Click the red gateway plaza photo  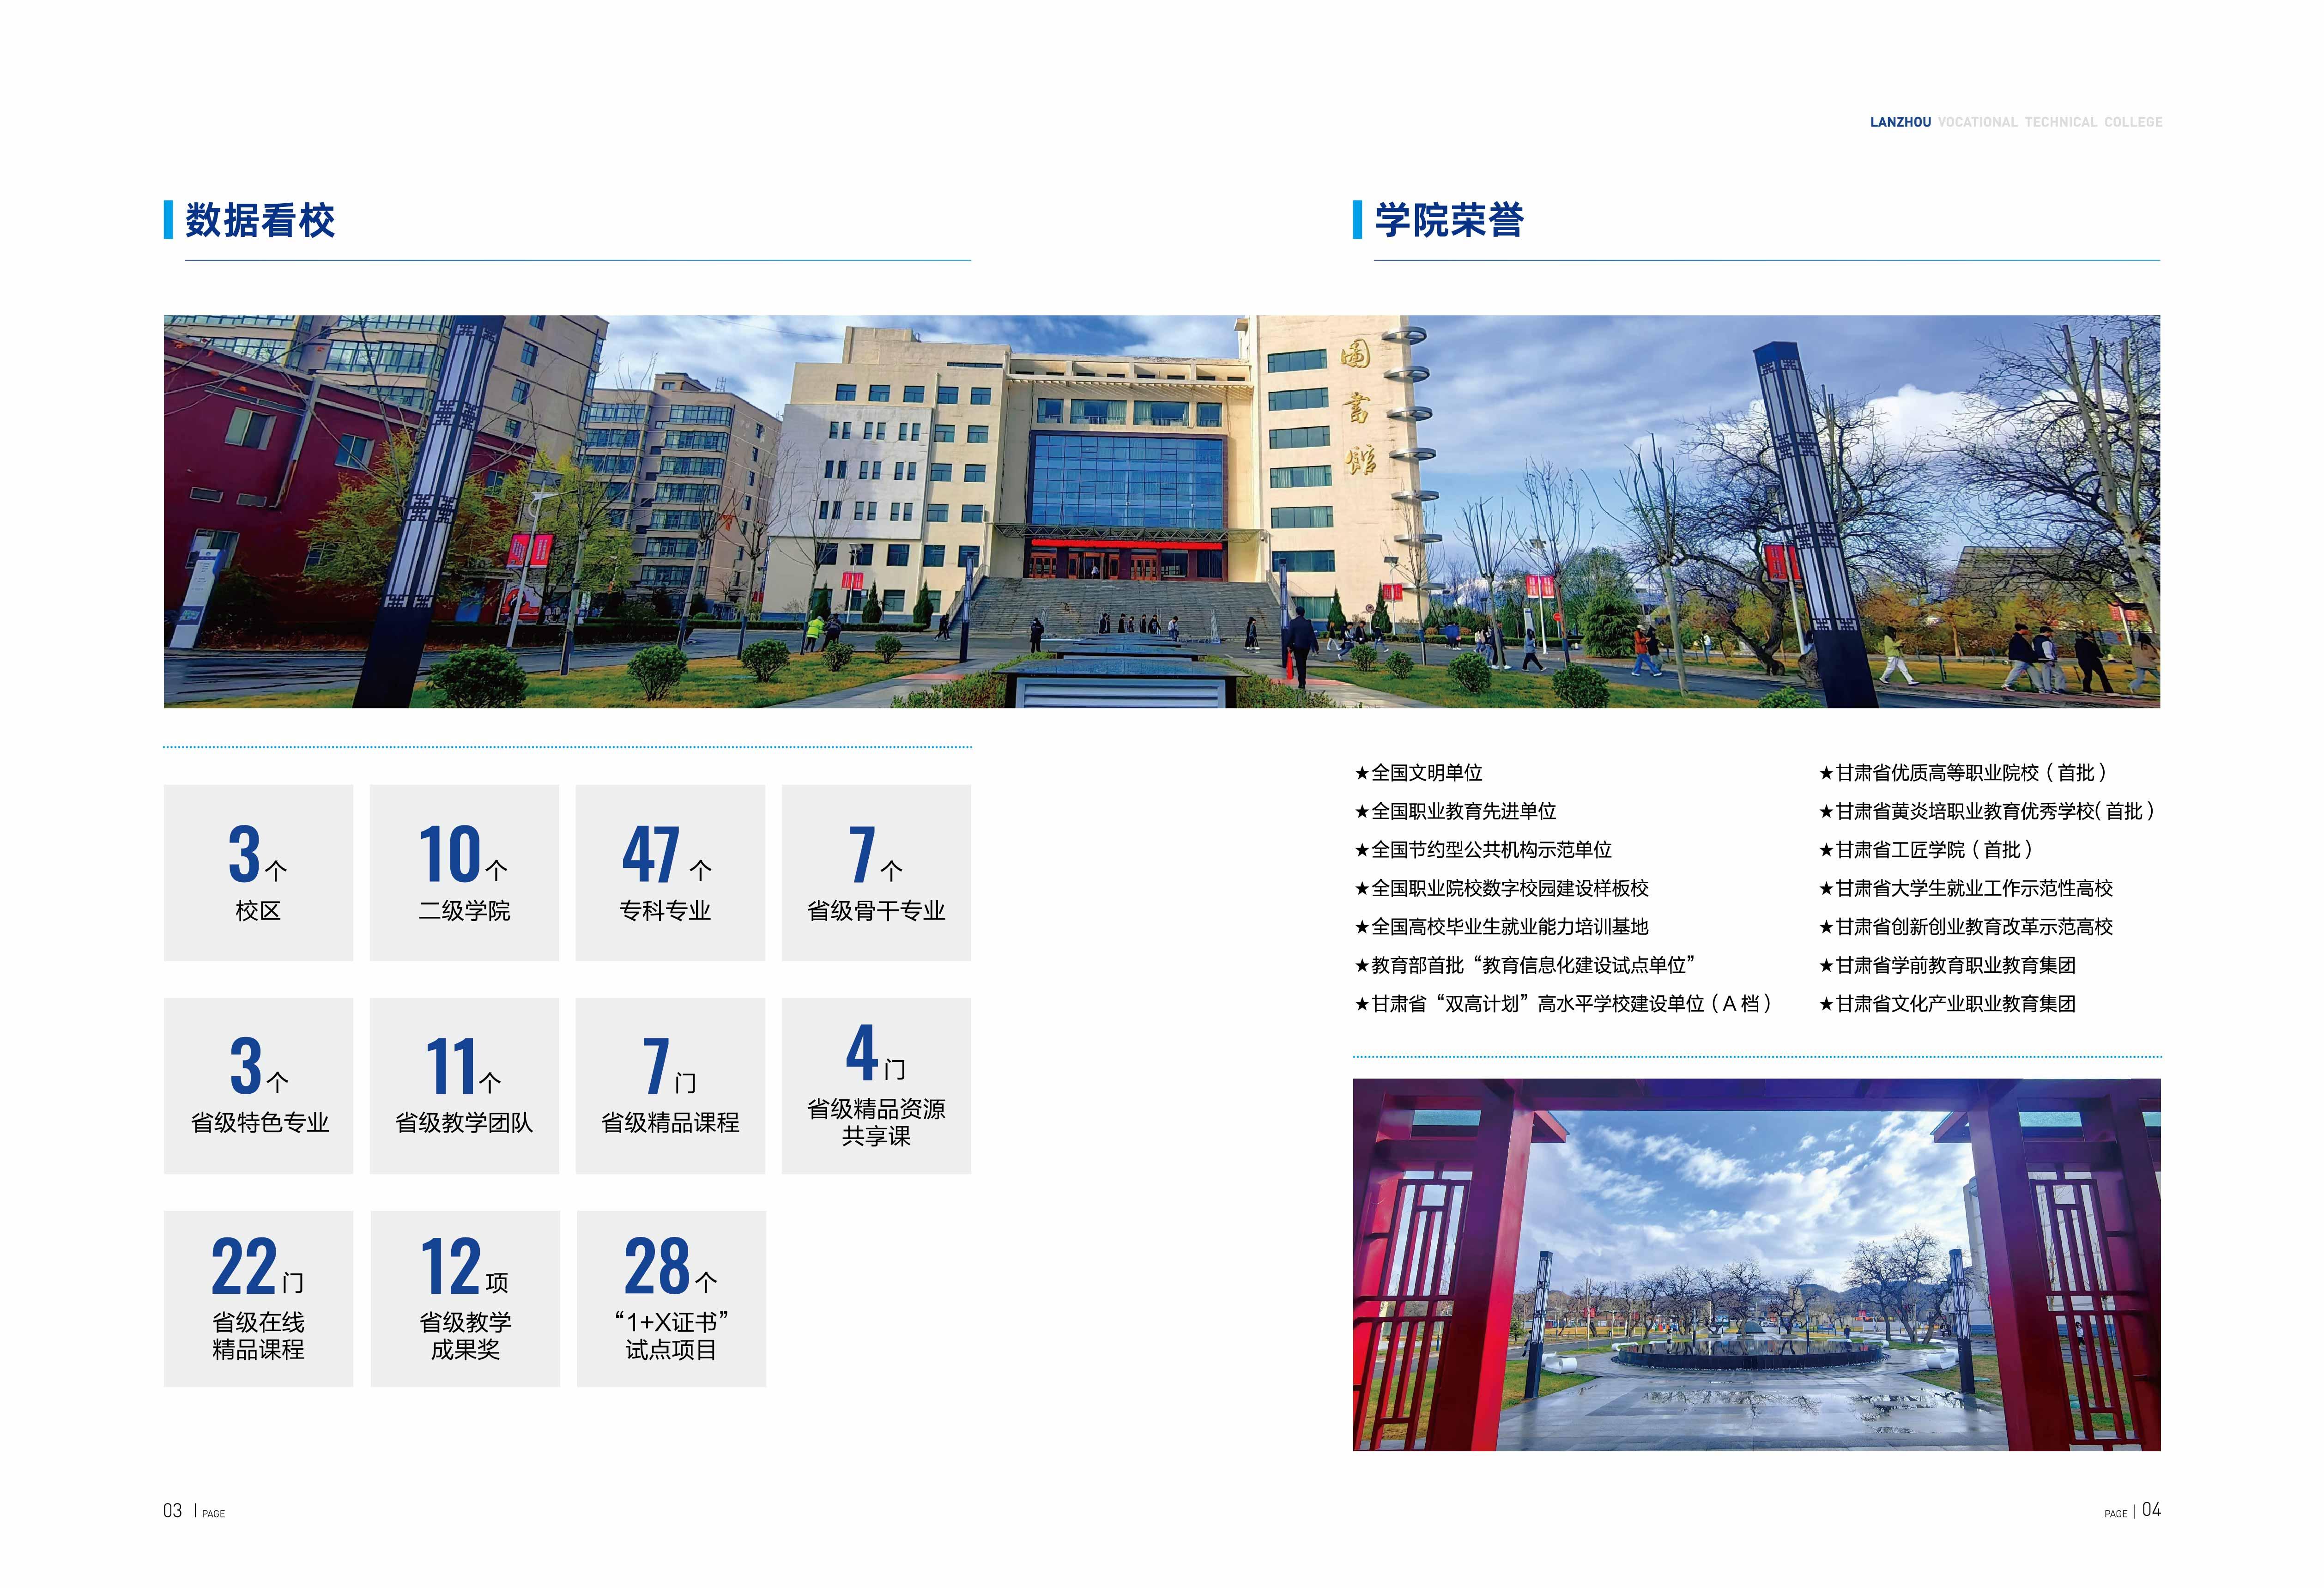click(1756, 1264)
